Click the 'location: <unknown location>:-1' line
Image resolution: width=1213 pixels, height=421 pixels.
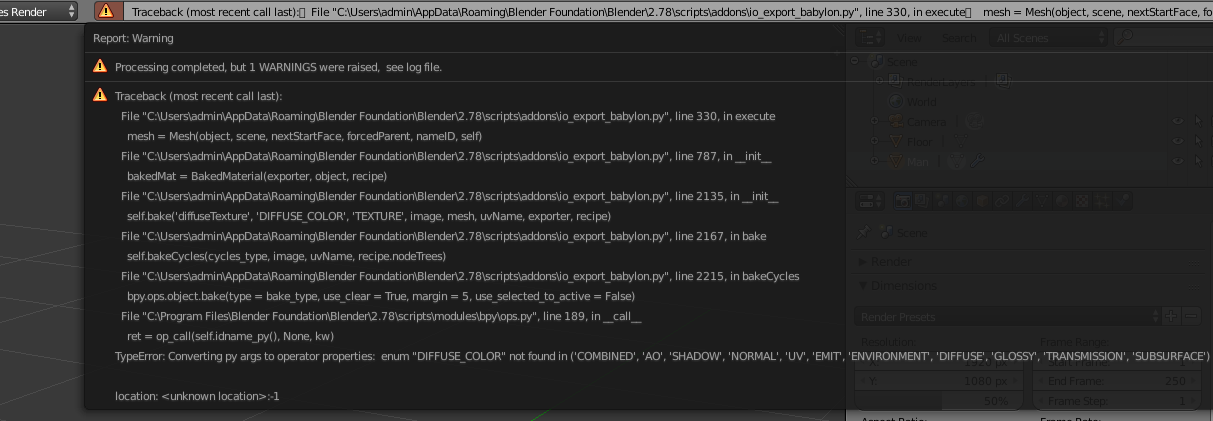(x=197, y=396)
